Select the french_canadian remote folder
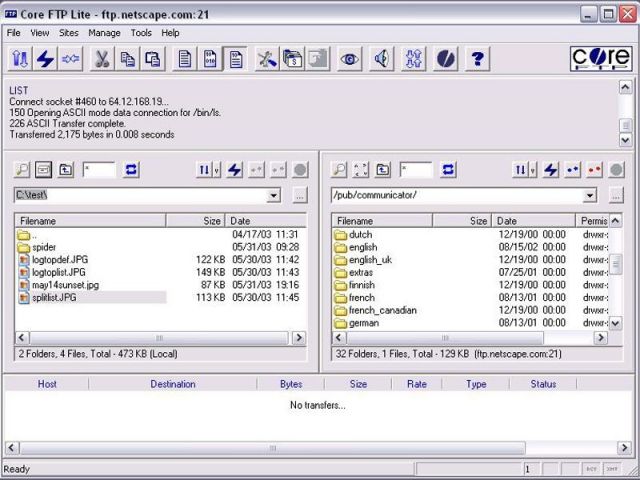640x480 pixels. 382,310
